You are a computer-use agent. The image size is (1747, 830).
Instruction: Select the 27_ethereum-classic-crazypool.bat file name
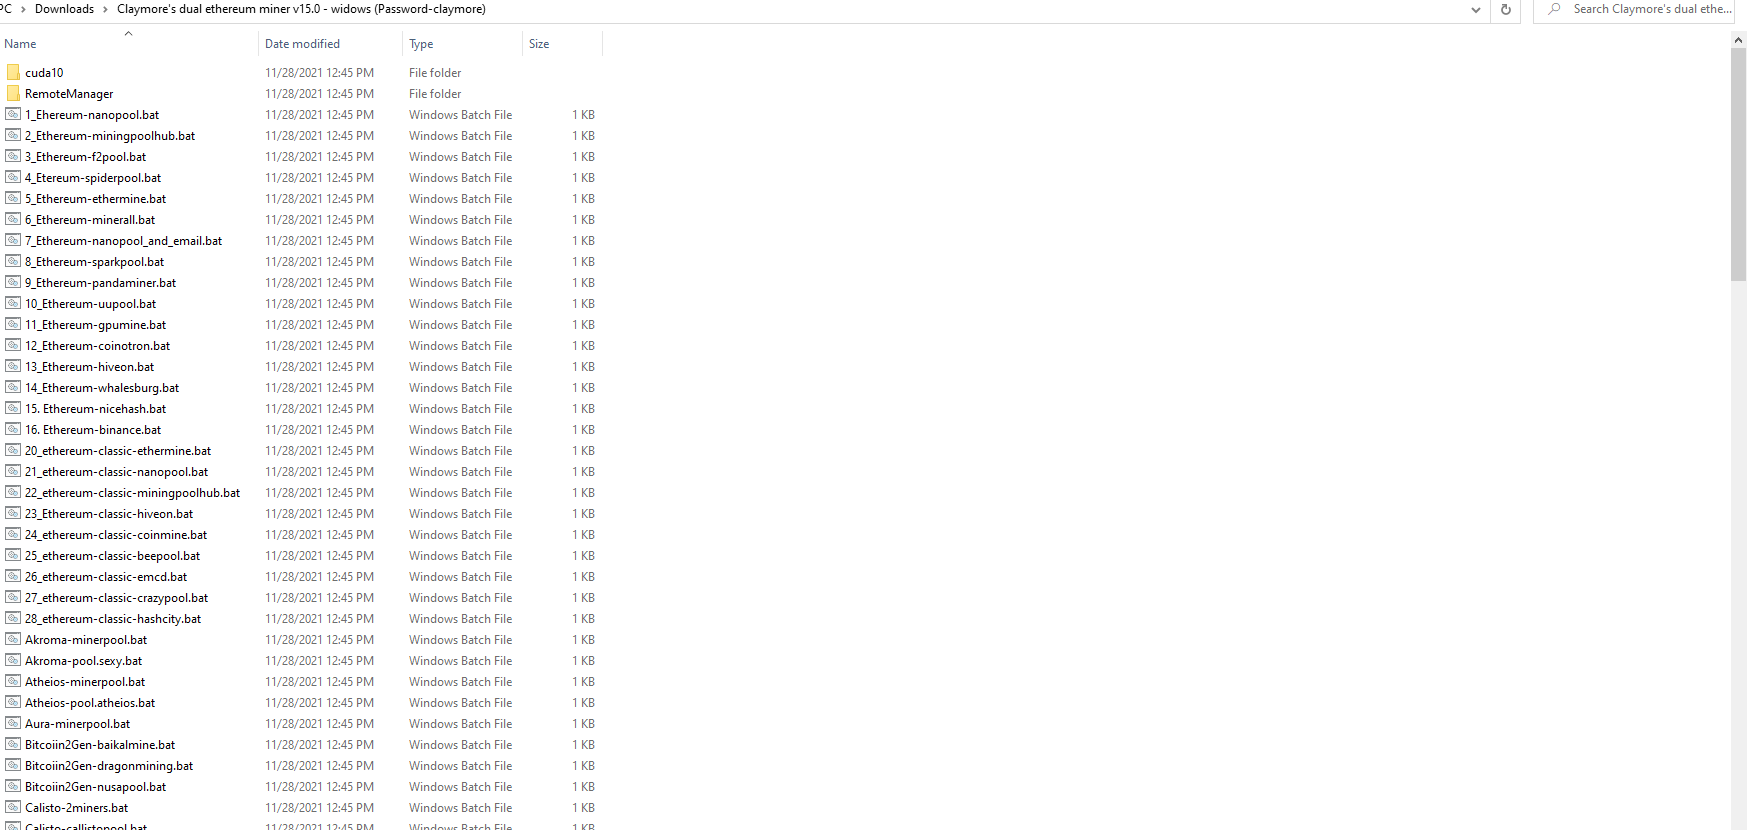pyautogui.click(x=116, y=597)
